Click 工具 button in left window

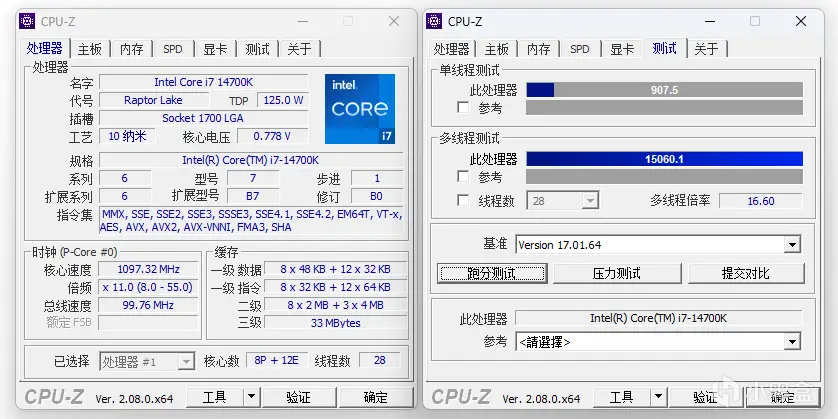214,397
